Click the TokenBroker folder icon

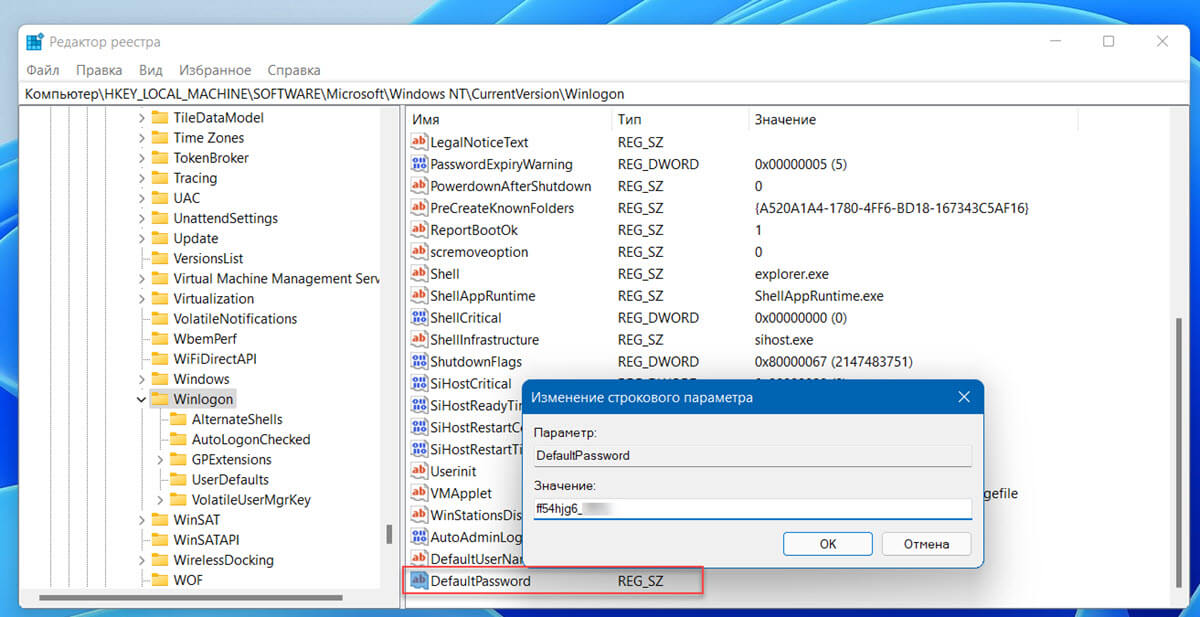click(159, 158)
